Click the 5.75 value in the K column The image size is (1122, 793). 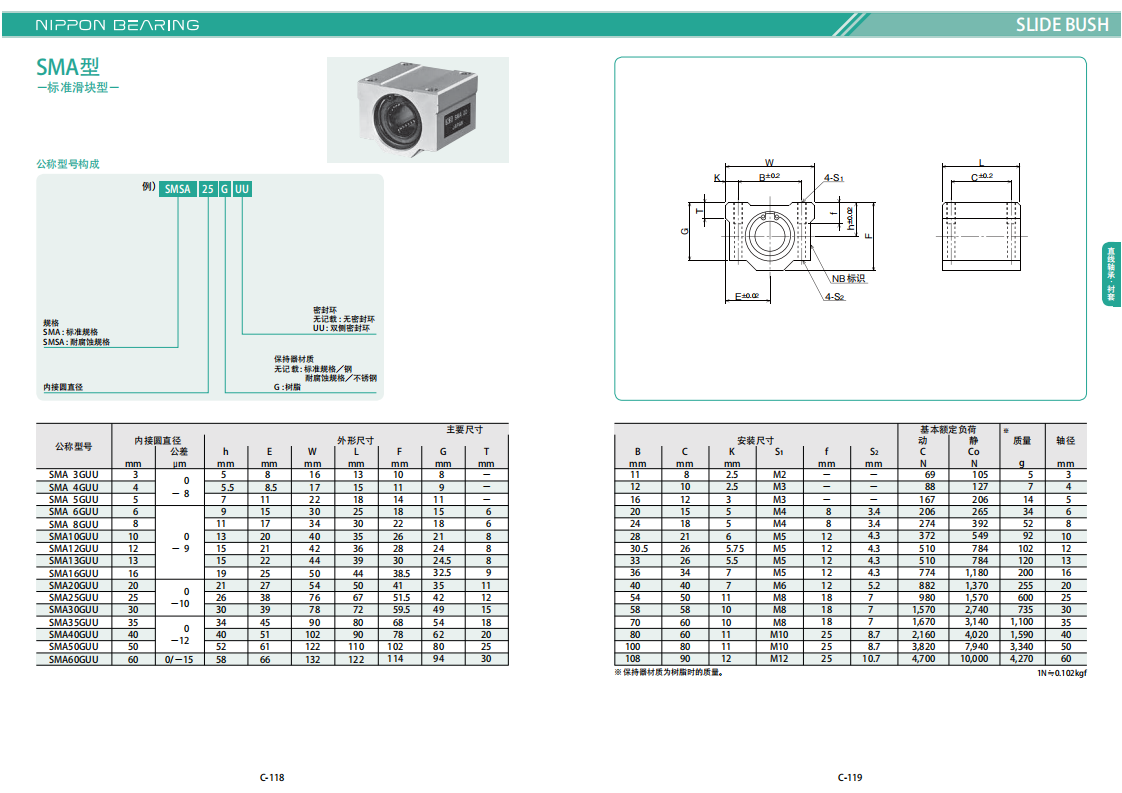[735, 549]
